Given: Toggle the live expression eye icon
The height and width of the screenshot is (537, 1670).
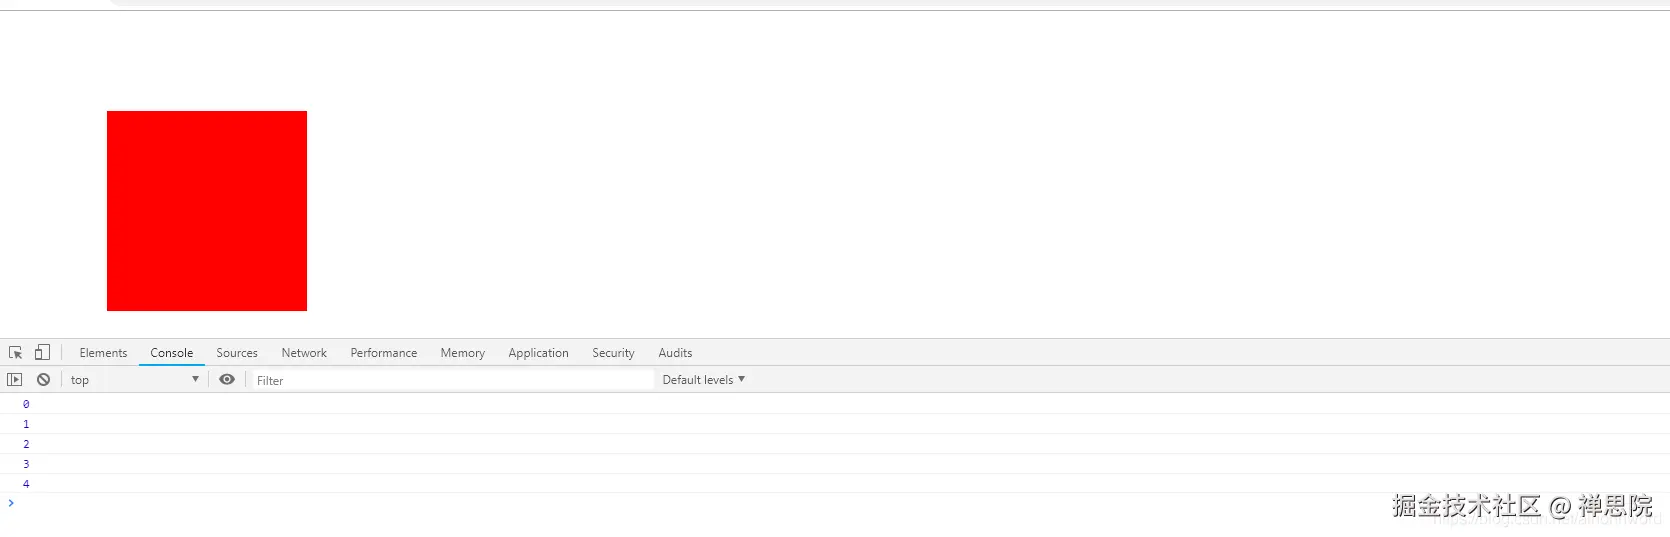Looking at the screenshot, I should coord(227,380).
